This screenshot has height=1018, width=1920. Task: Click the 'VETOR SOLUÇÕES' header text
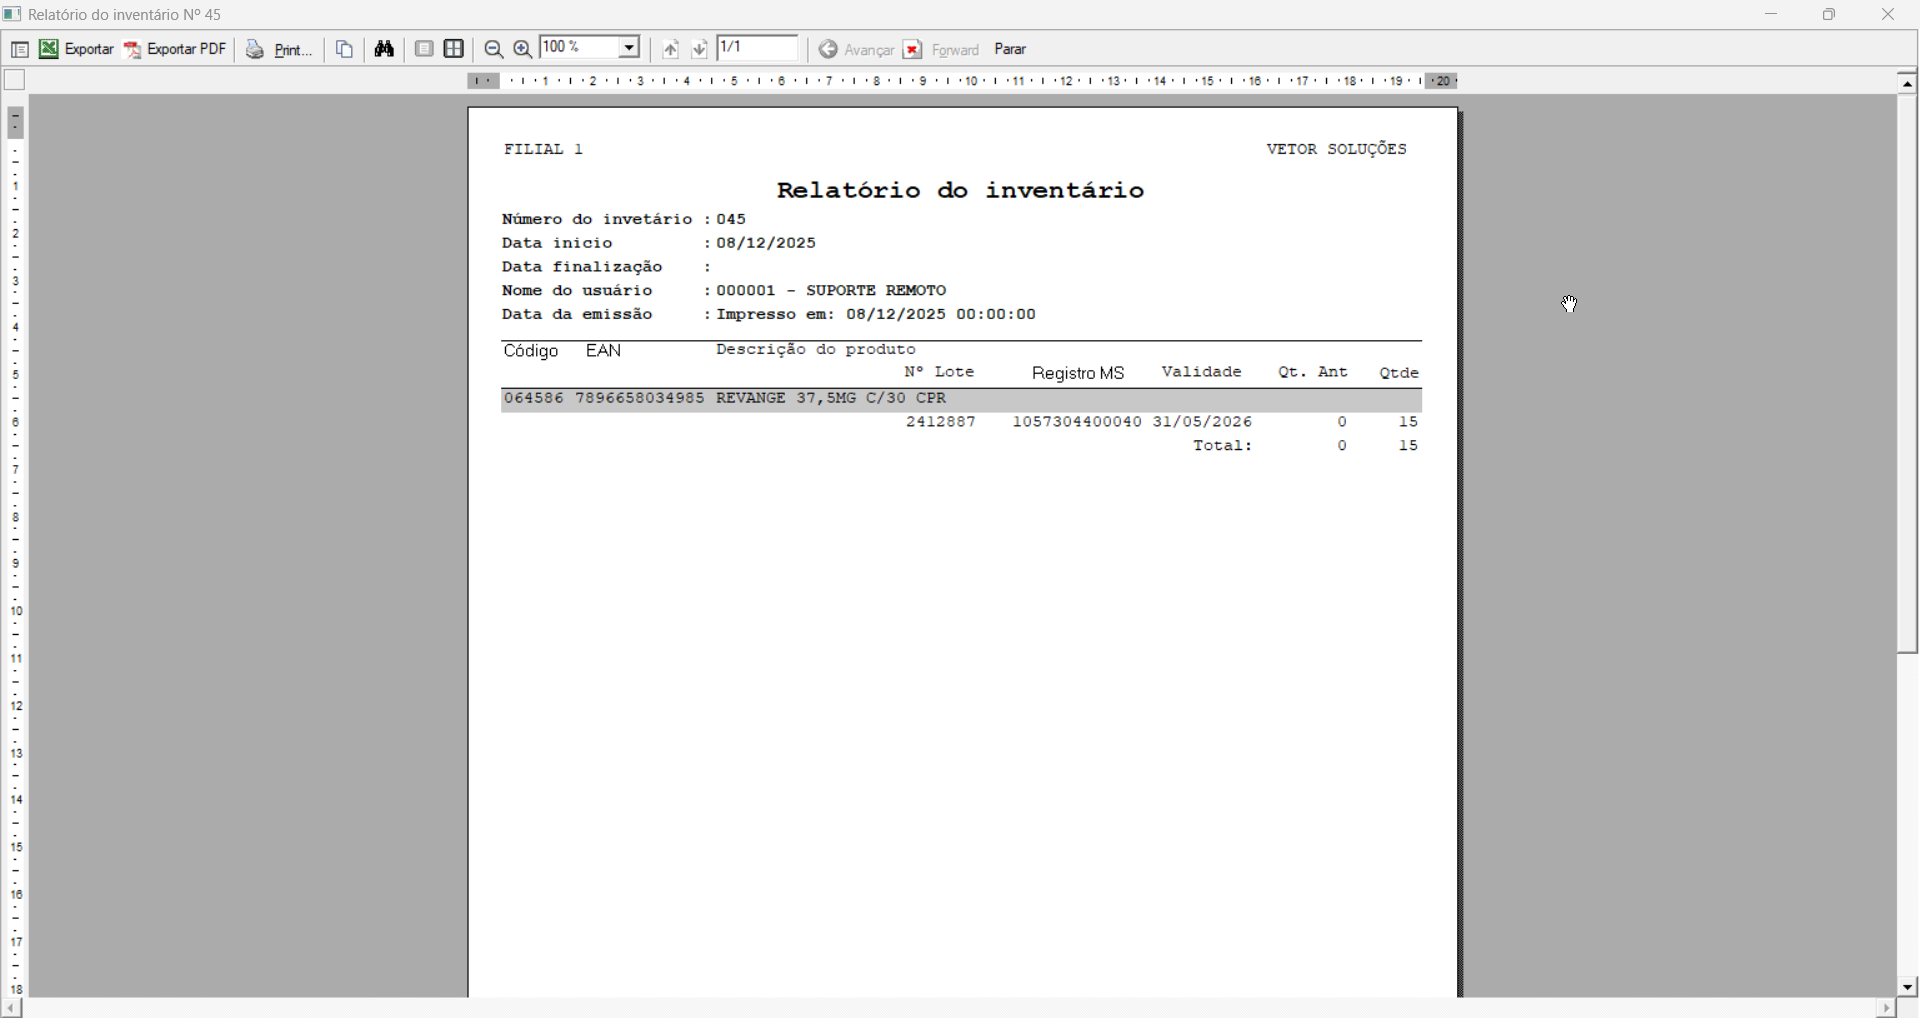1337,149
